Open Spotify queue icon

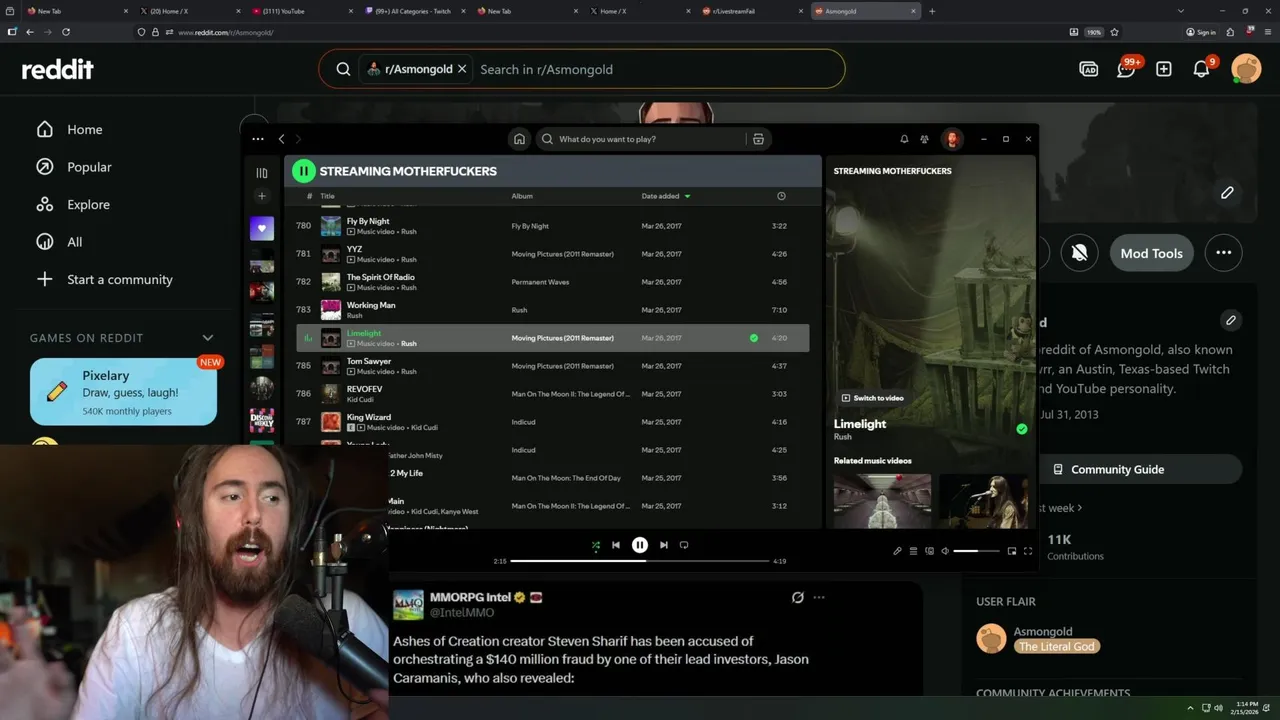click(913, 551)
